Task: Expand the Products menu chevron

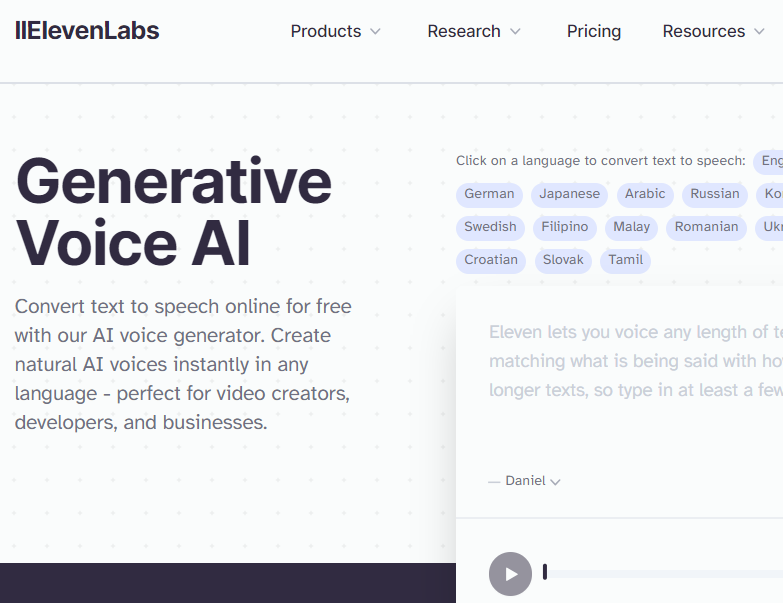Action: [x=376, y=32]
